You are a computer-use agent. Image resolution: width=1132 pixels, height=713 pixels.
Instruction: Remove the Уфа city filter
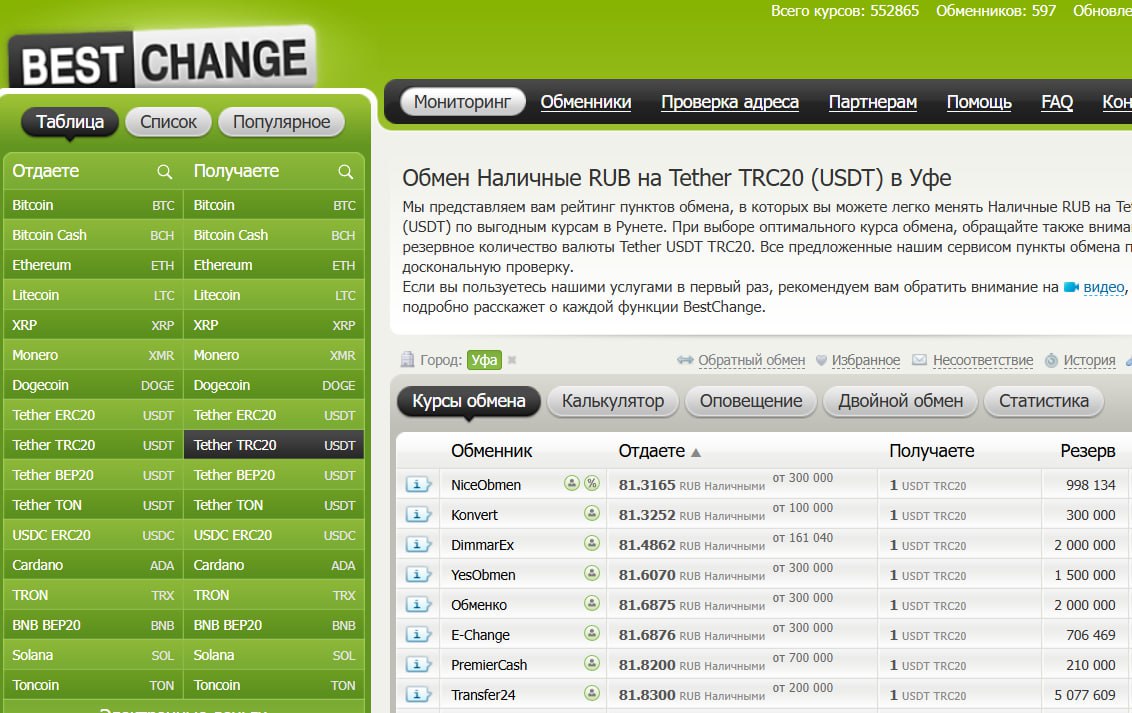tap(512, 359)
